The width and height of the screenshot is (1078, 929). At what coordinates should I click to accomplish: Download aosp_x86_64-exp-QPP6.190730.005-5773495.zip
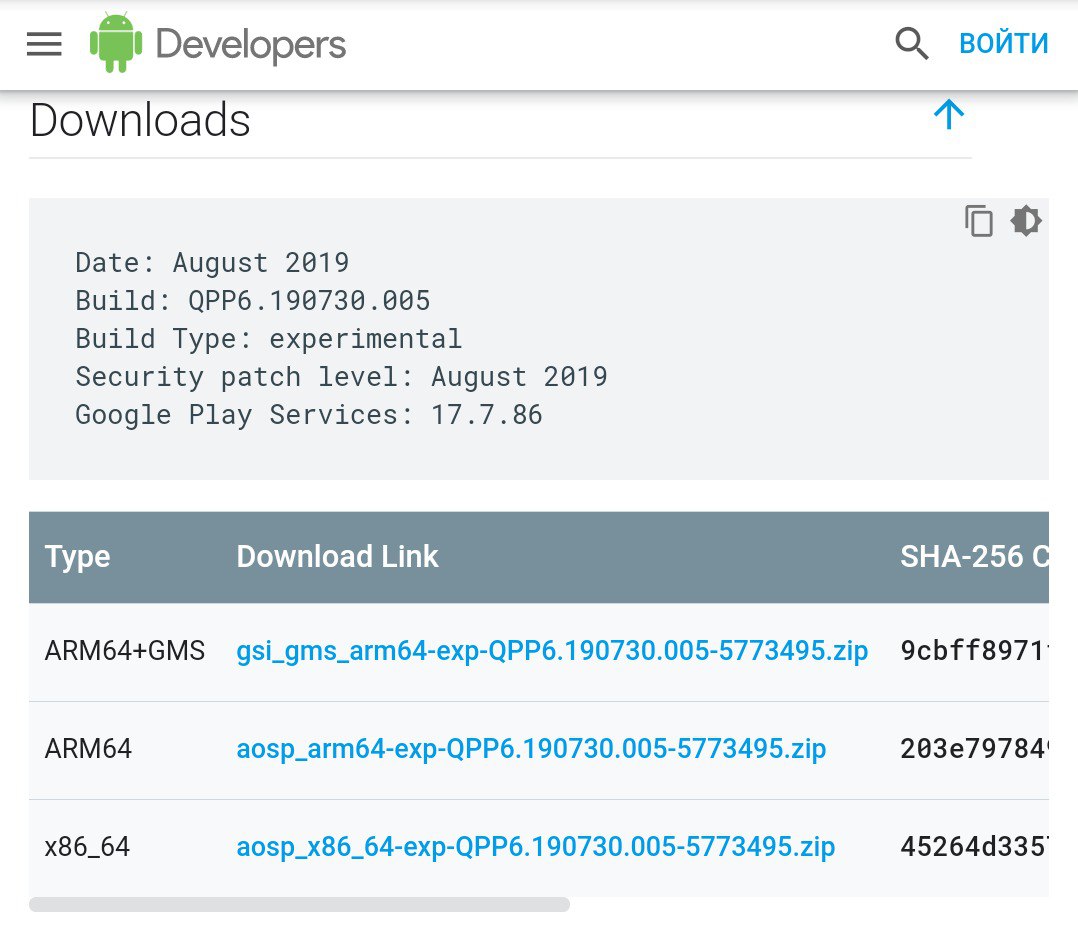(536, 846)
